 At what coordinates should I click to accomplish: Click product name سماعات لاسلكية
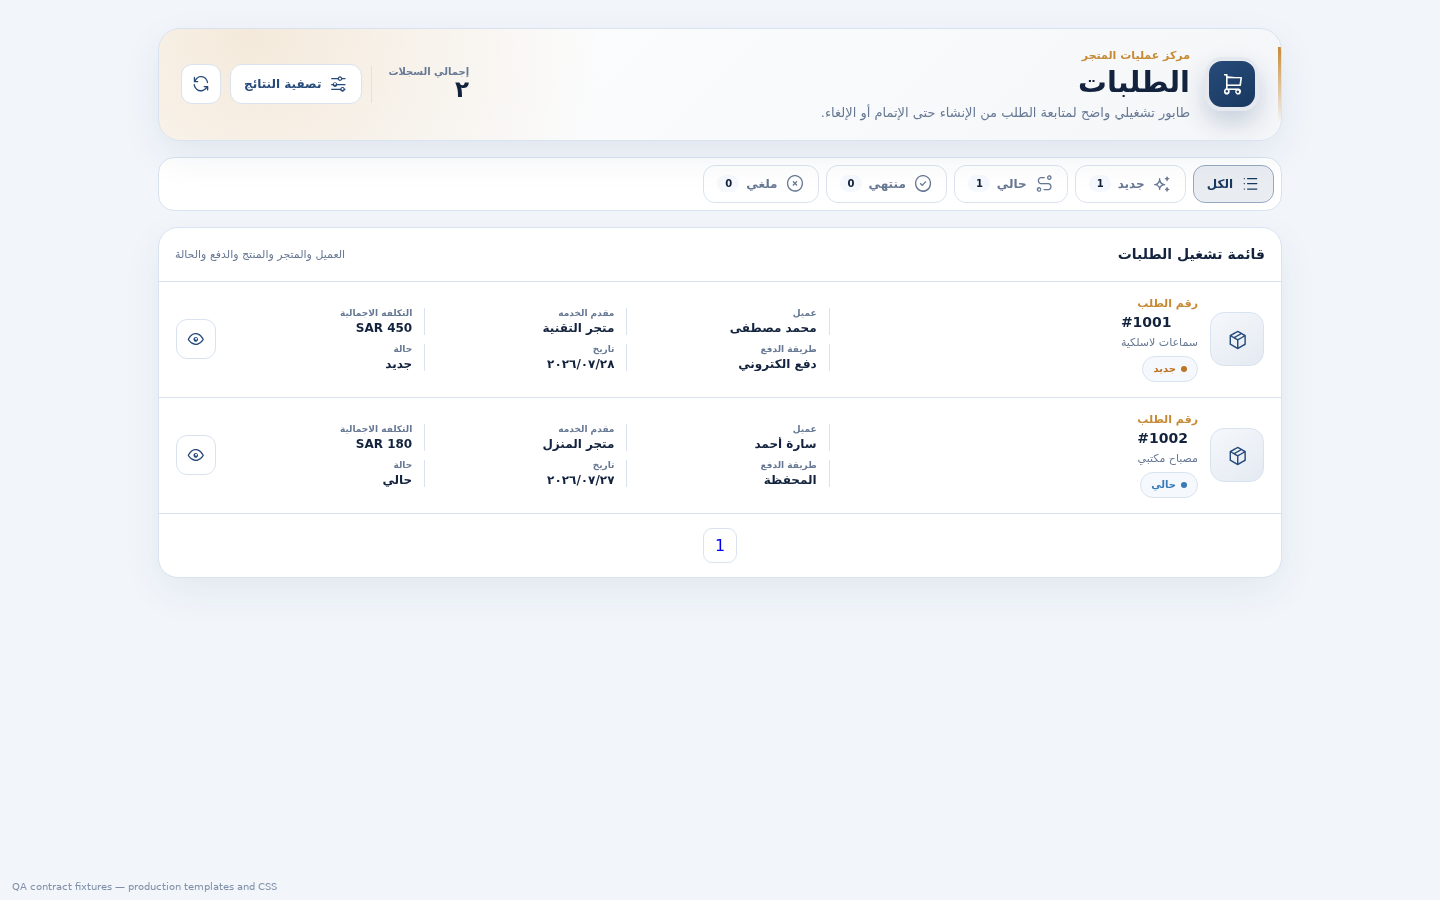pyautogui.click(x=1159, y=343)
